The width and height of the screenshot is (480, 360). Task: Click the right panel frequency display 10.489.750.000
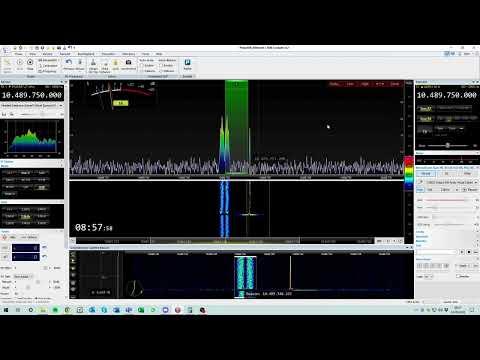point(447,95)
